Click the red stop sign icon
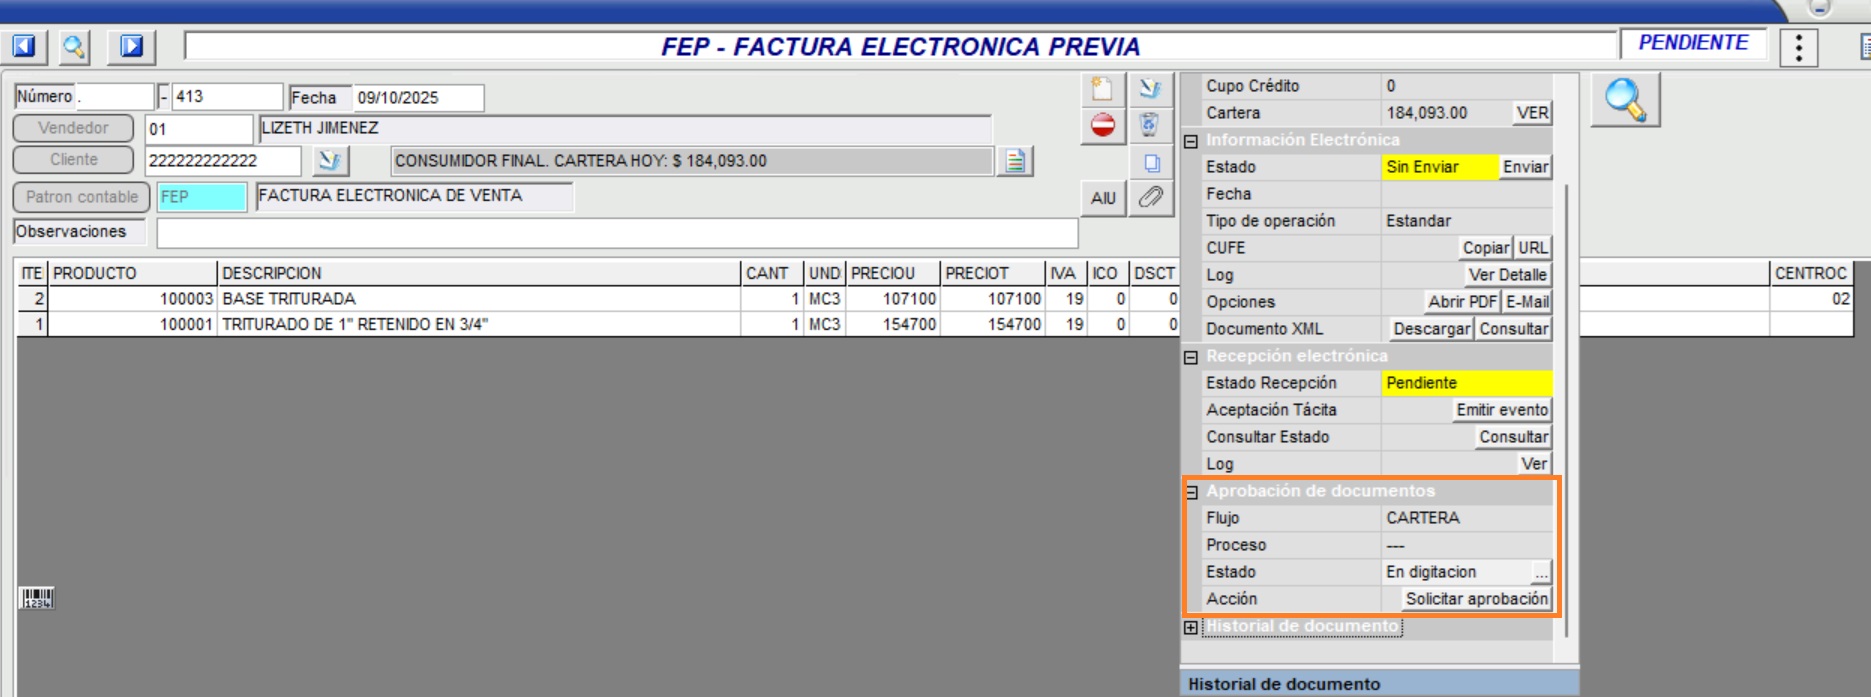The width and height of the screenshot is (1871, 697). pyautogui.click(x=1103, y=125)
